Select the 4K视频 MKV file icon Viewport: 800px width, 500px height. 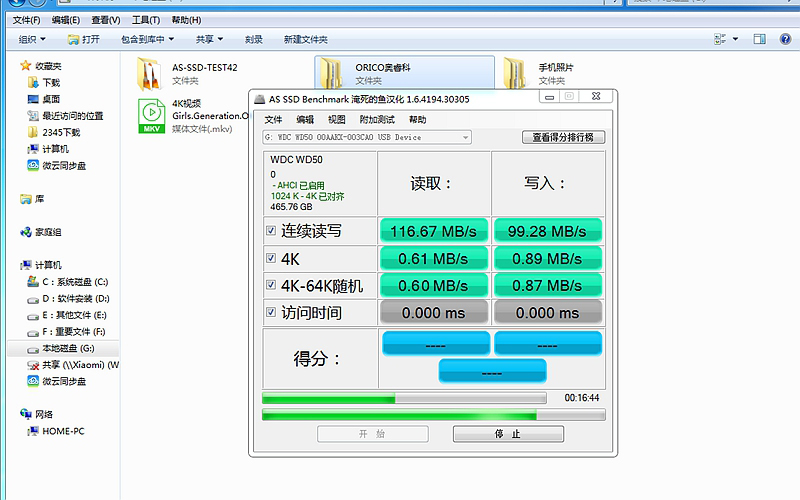(x=152, y=116)
